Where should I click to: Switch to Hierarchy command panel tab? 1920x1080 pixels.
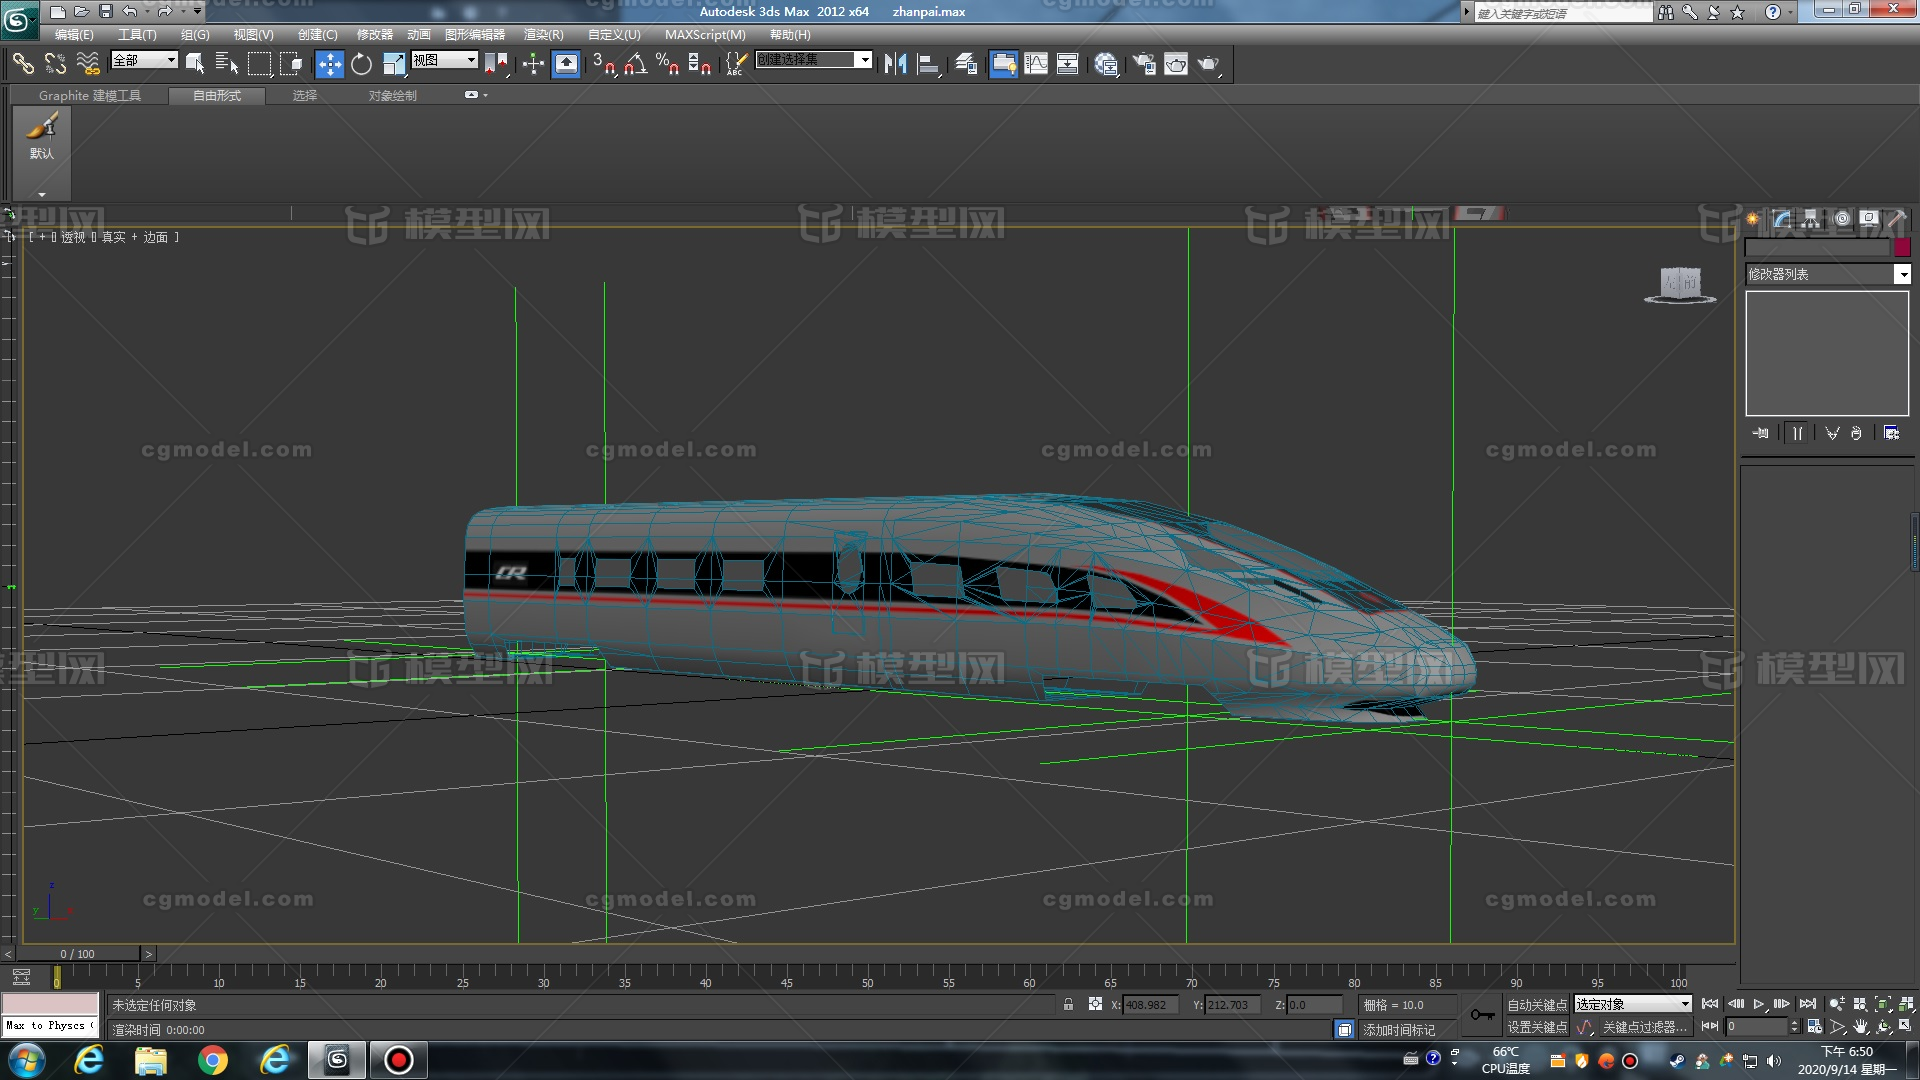pyautogui.click(x=1811, y=218)
